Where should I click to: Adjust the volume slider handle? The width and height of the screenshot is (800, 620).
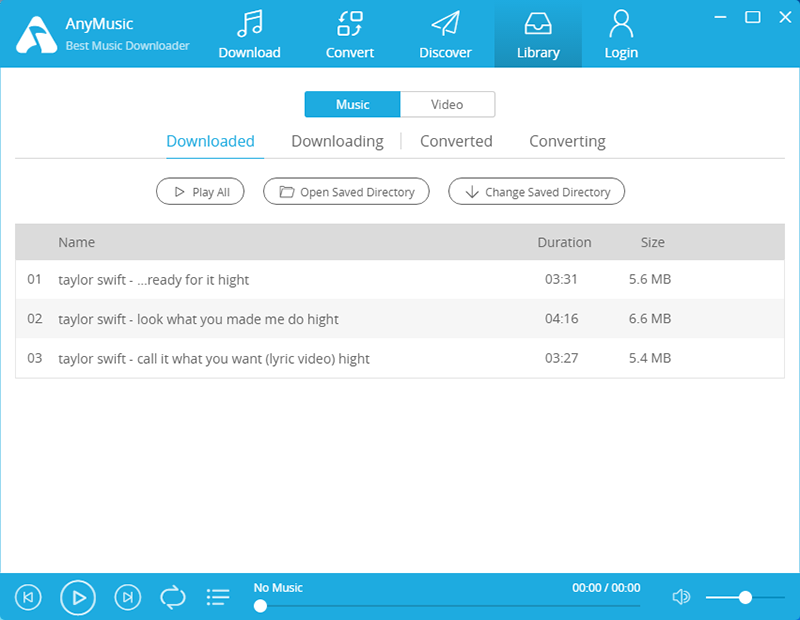pyautogui.click(x=745, y=597)
